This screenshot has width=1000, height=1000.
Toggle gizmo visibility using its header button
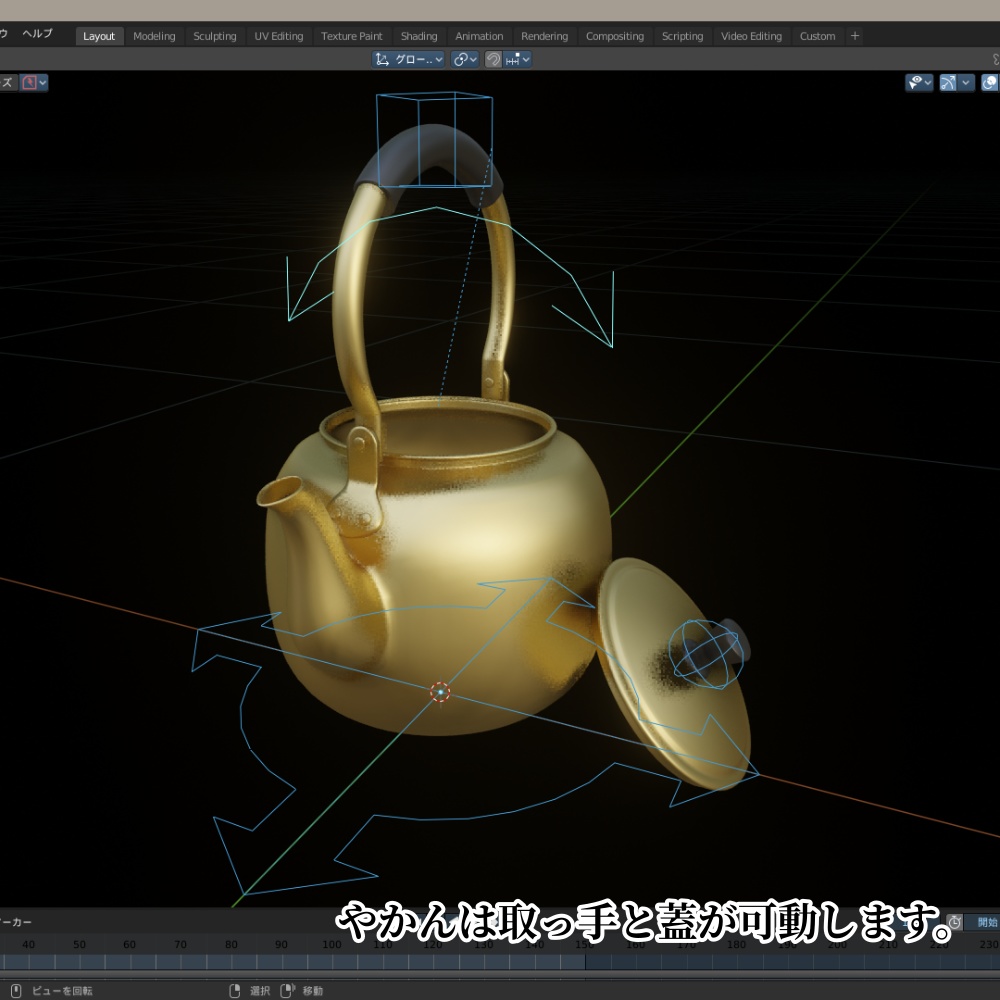pyautogui.click(x=948, y=82)
